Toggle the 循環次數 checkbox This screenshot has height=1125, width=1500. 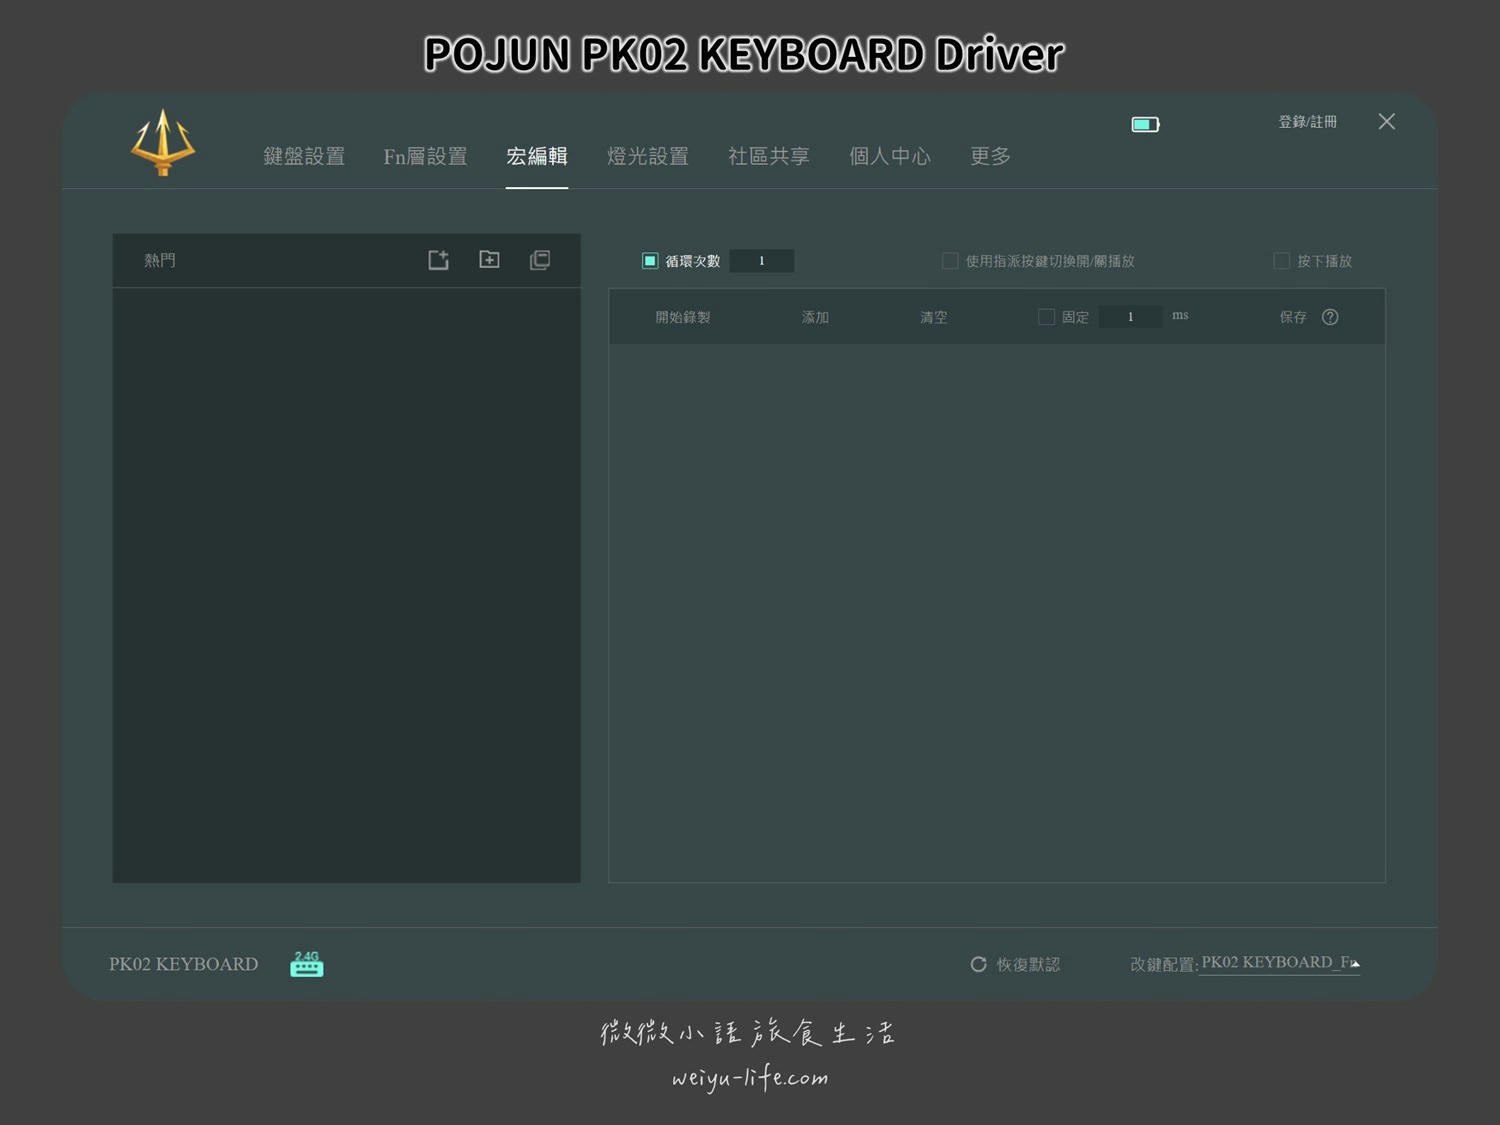pyautogui.click(x=650, y=261)
